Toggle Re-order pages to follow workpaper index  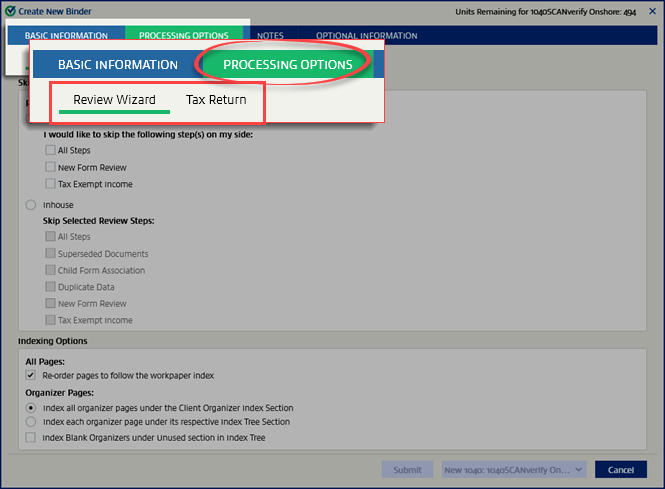tap(31, 375)
